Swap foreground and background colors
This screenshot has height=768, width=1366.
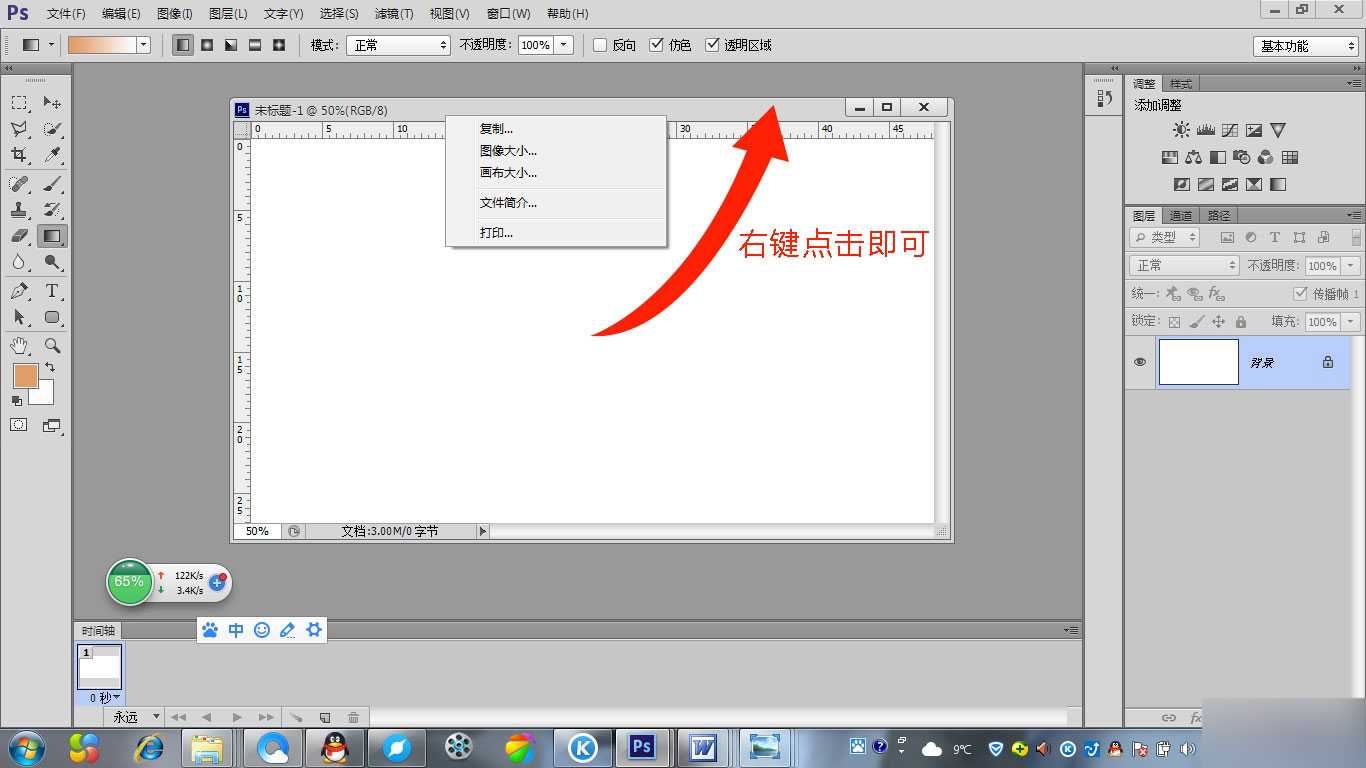[x=50, y=368]
